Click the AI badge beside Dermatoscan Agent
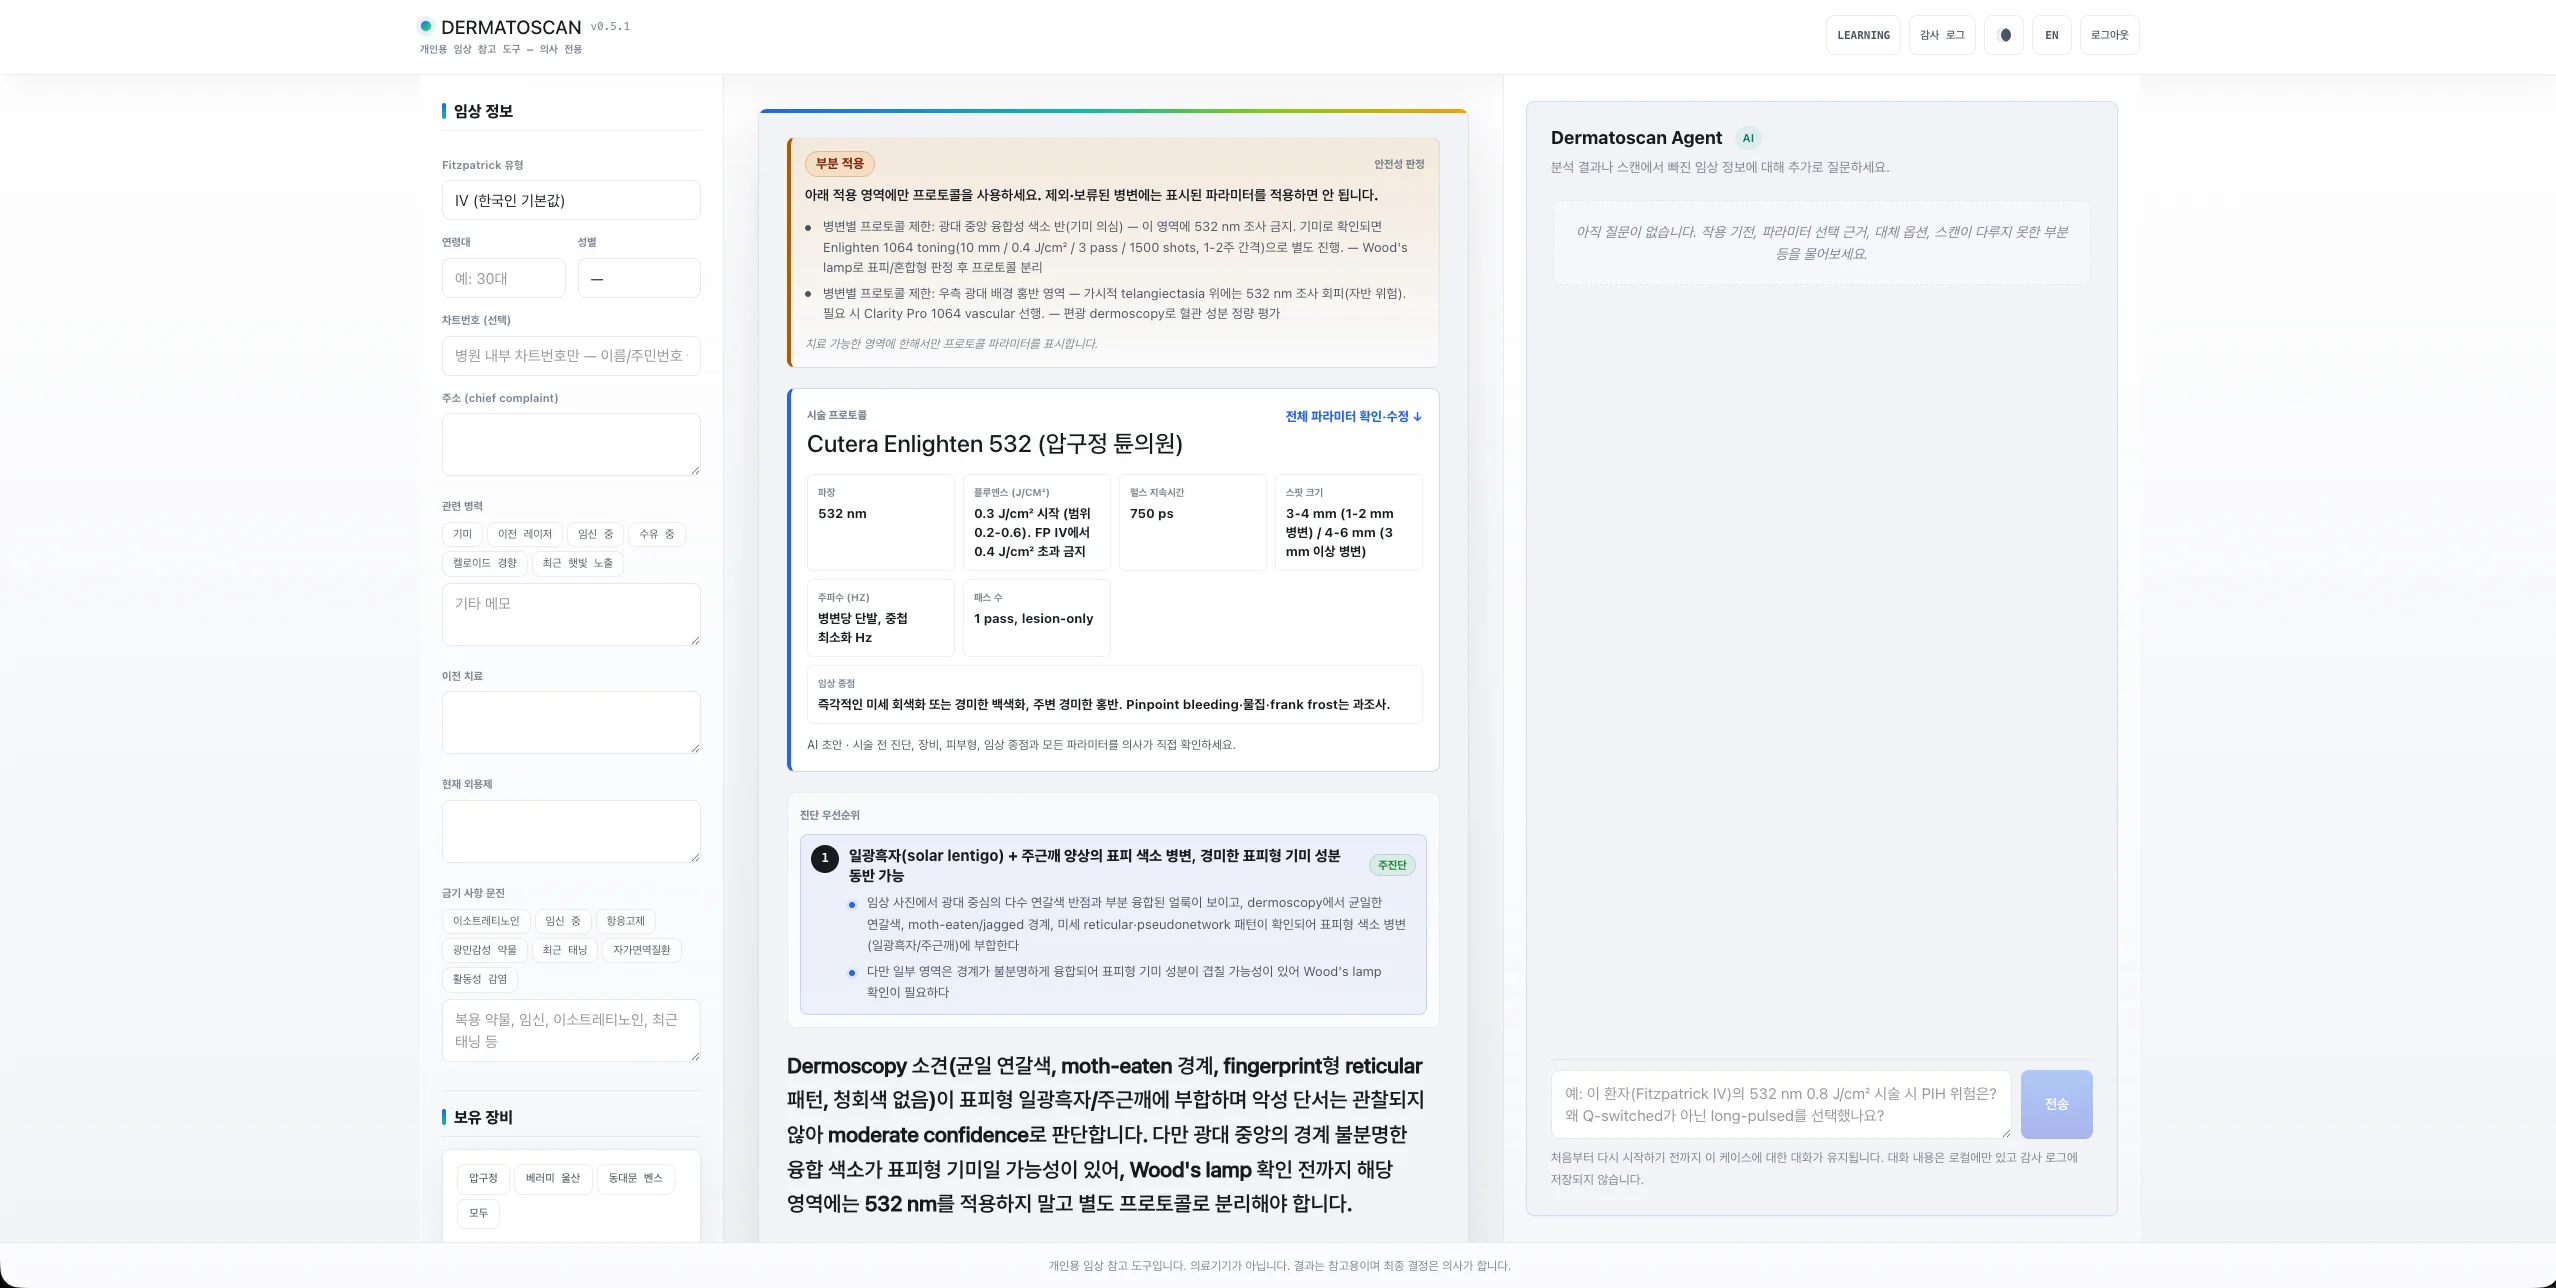2556x1288 pixels. (1748, 138)
